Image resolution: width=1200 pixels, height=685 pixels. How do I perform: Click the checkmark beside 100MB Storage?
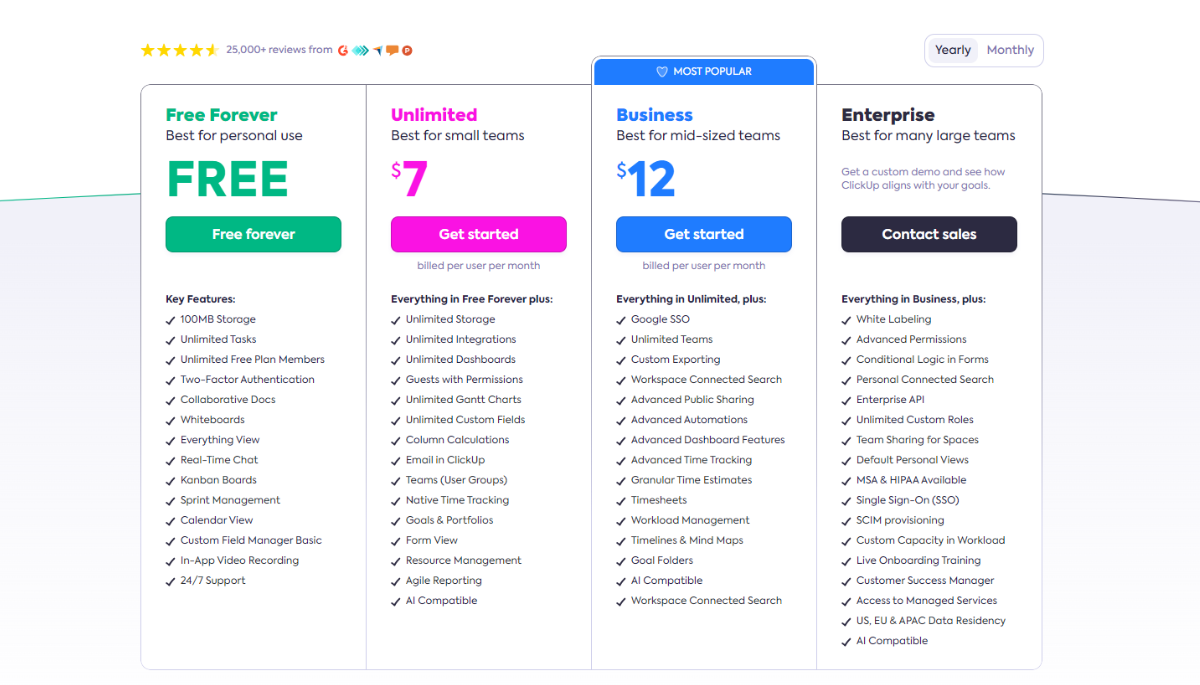click(170, 319)
